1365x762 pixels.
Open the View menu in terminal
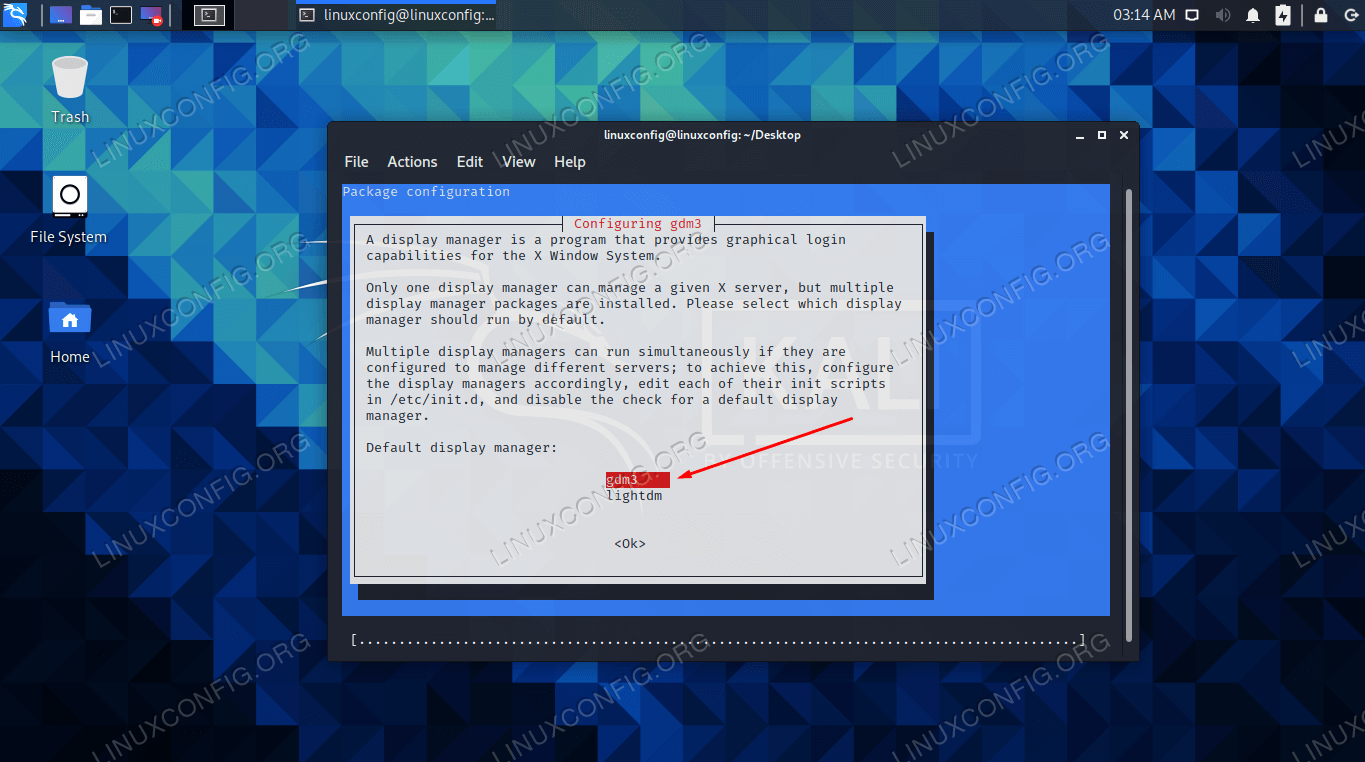coord(518,162)
